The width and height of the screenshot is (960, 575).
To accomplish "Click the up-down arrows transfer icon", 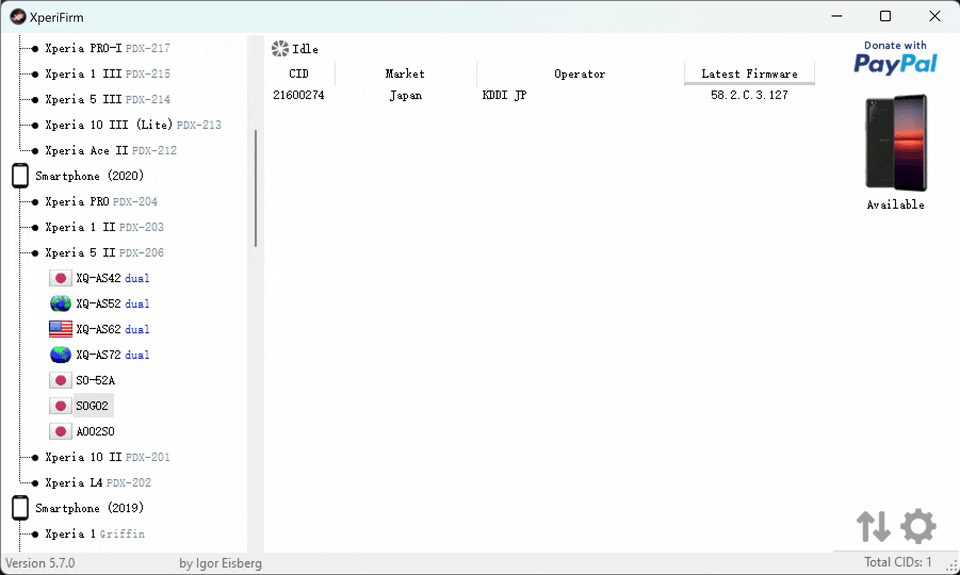I will [874, 526].
